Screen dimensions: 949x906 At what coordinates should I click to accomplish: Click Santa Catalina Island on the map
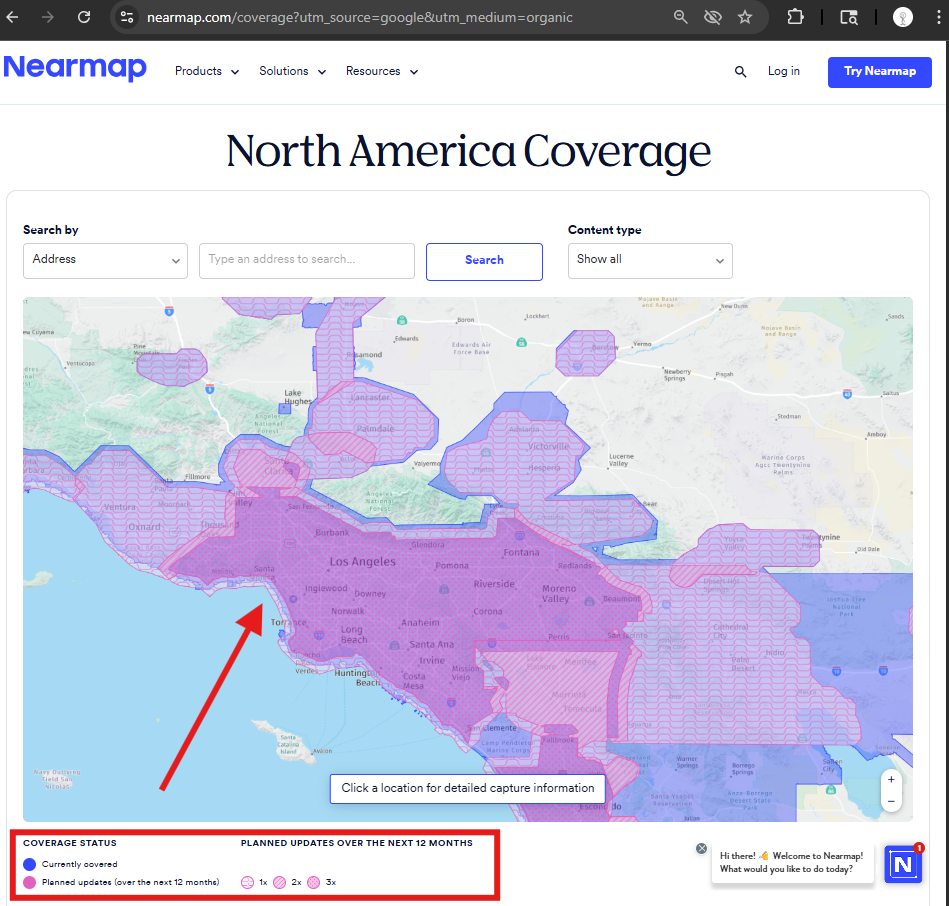click(289, 744)
